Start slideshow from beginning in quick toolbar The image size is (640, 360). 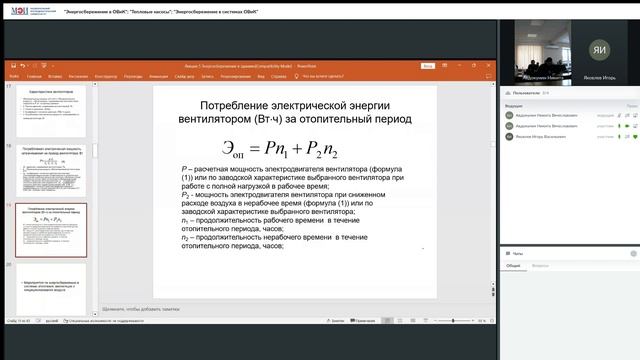[x=44, y=66]
